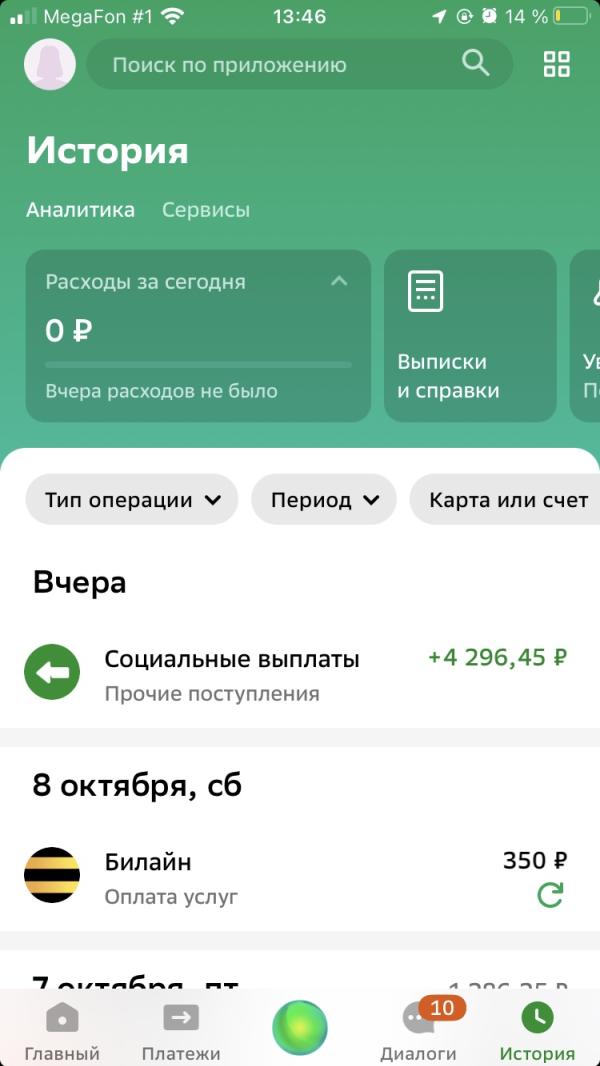This screenshot has width=600, height=1066.
Task: Tap the search magnifier icon
Action: pos(476,64)
